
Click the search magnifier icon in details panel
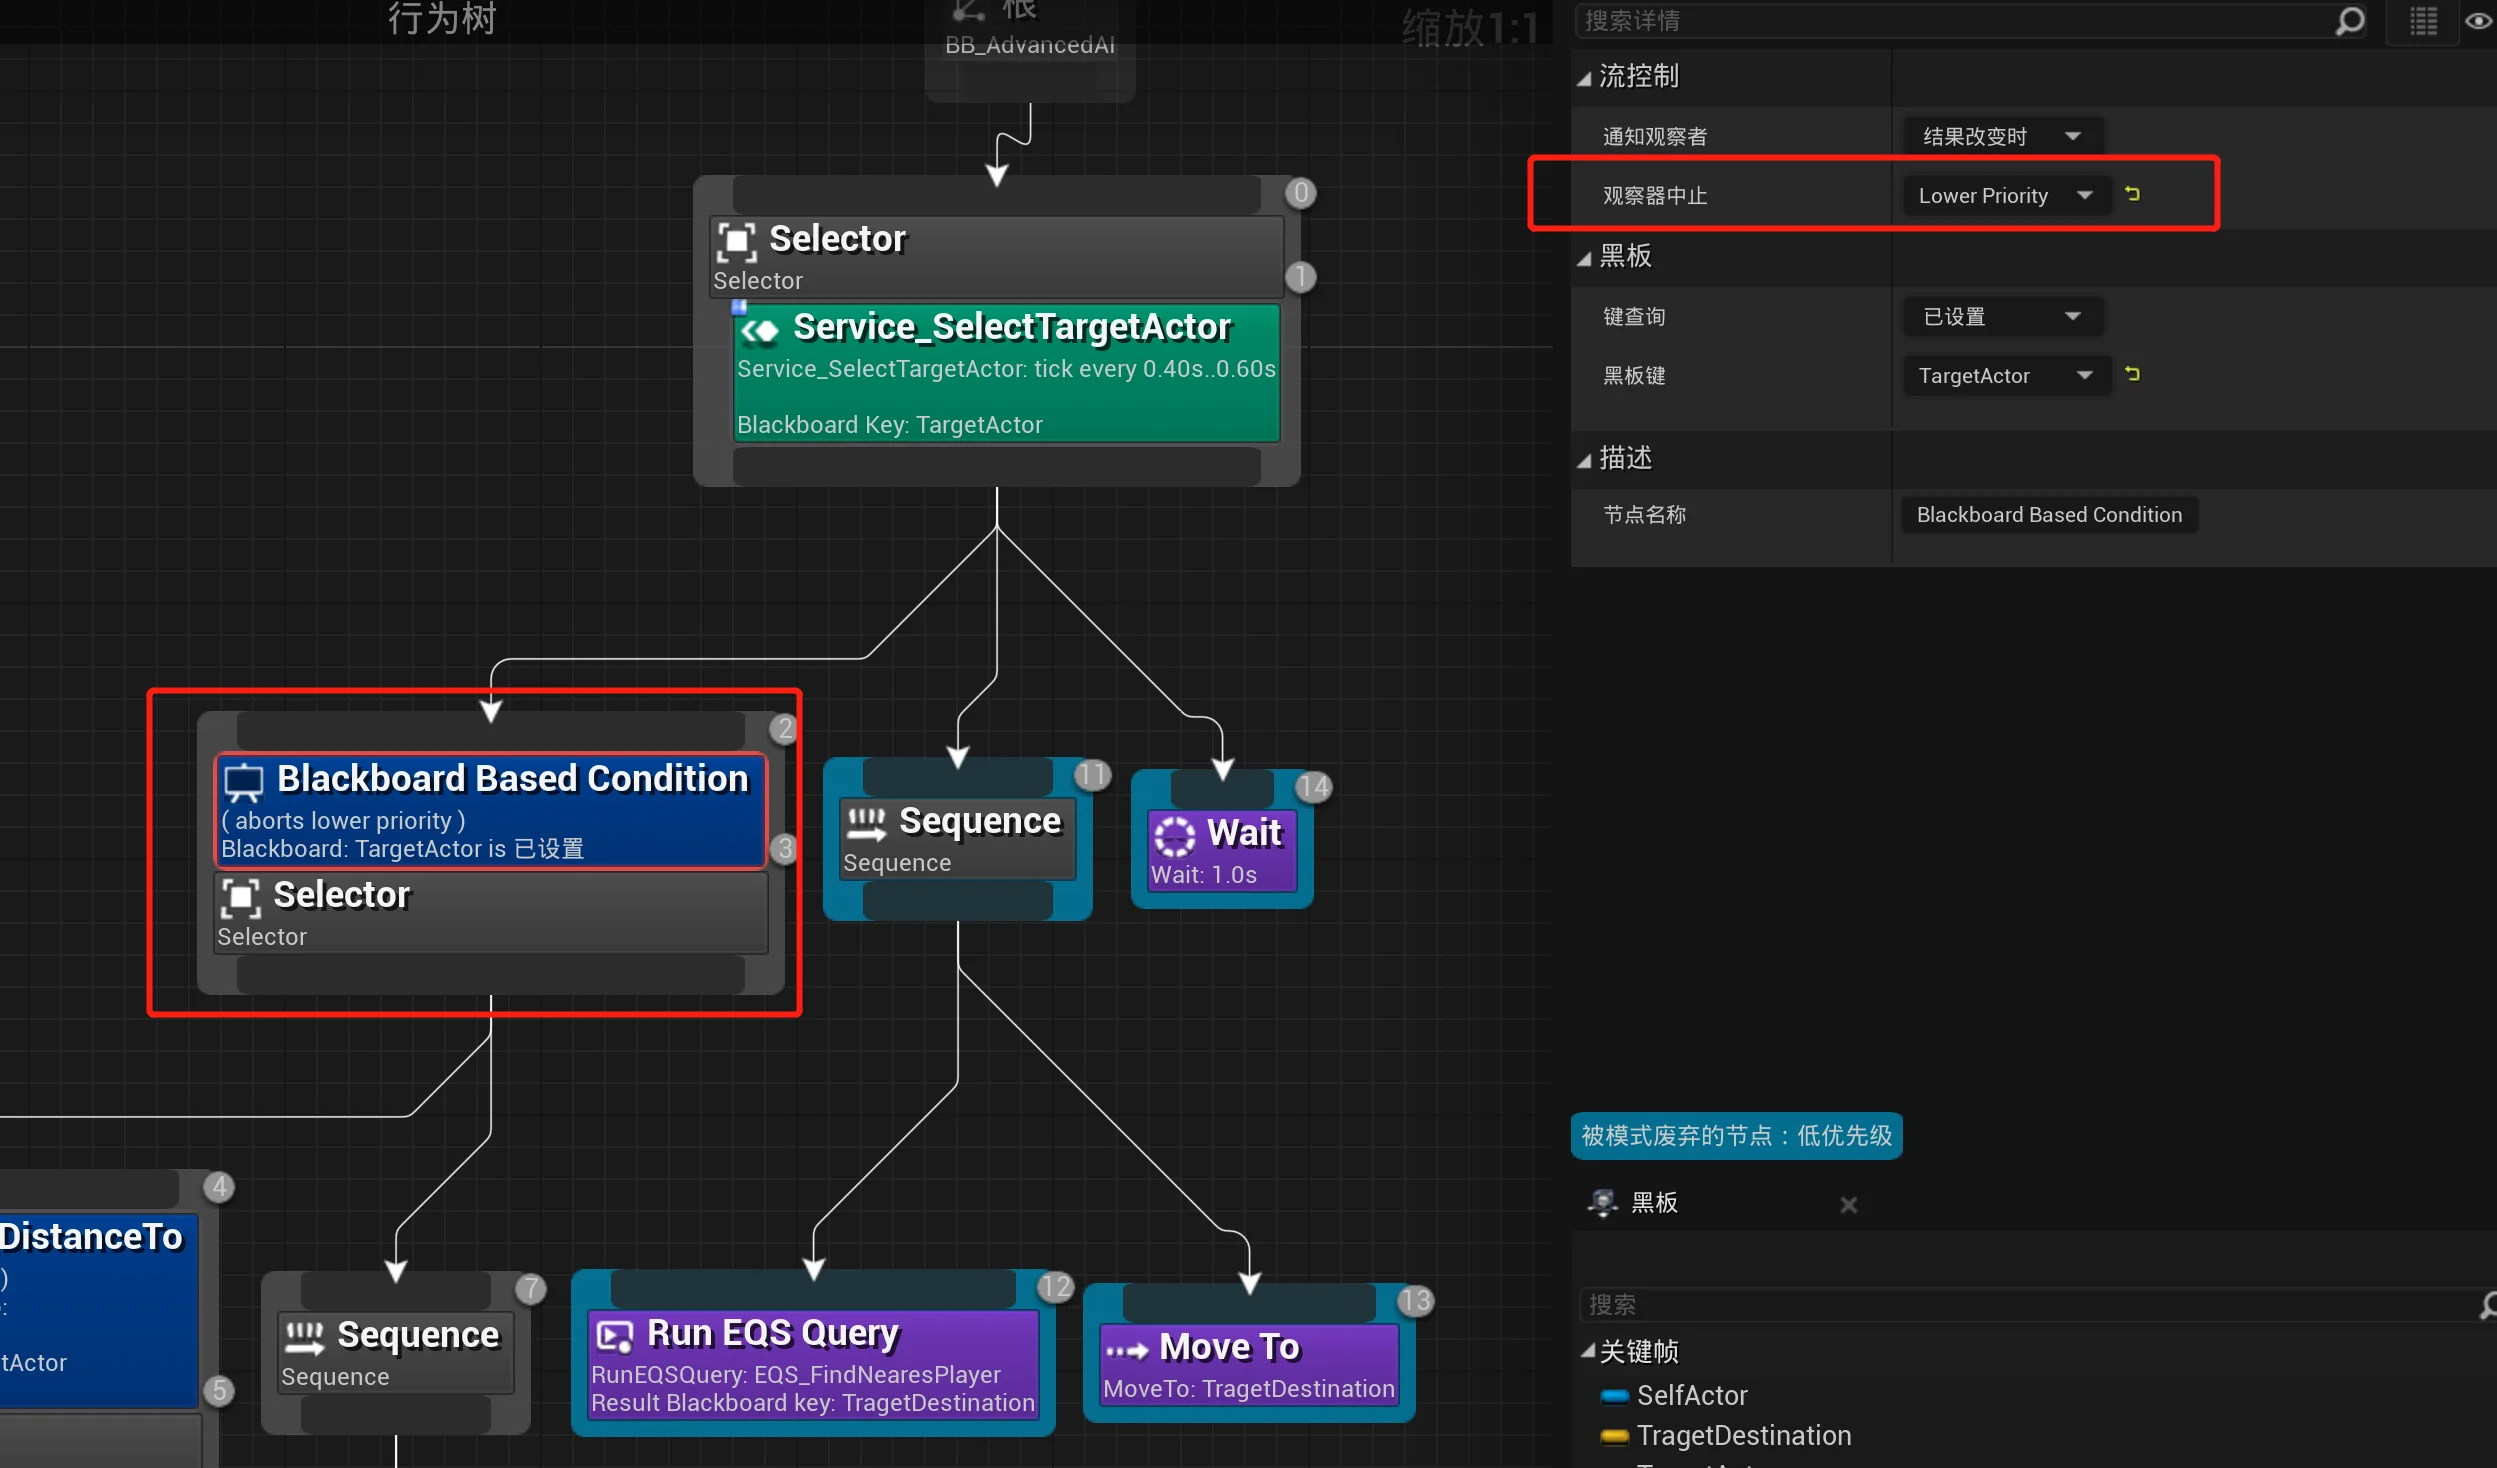[x=2350, y=20]
